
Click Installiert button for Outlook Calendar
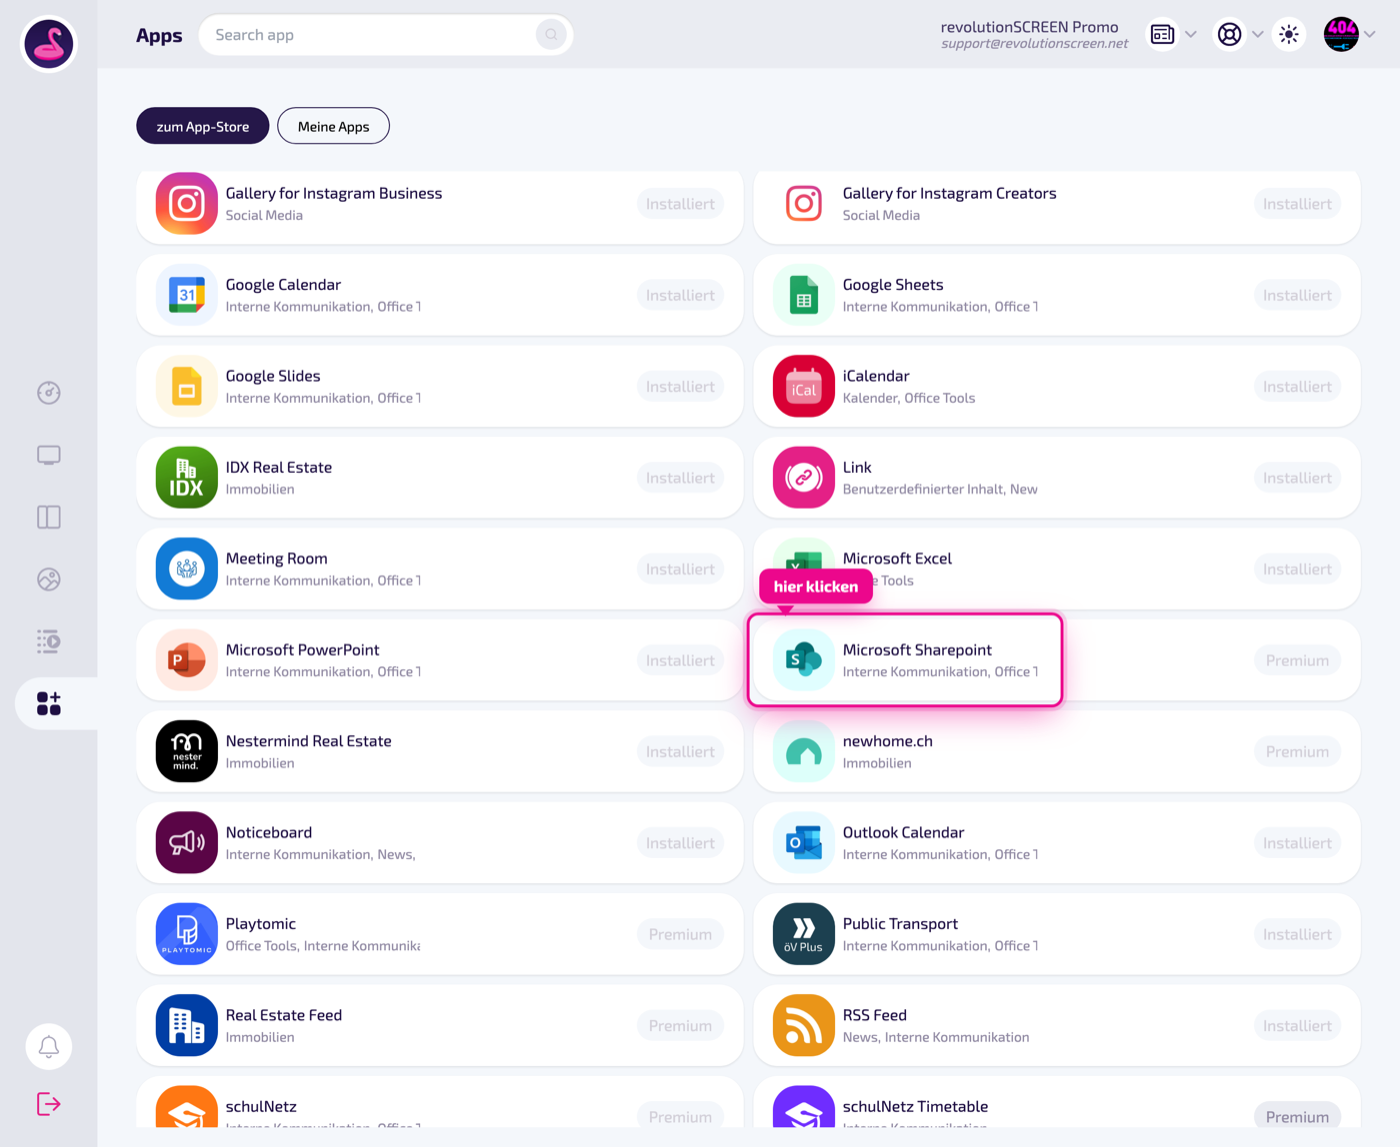[1297, 843]
